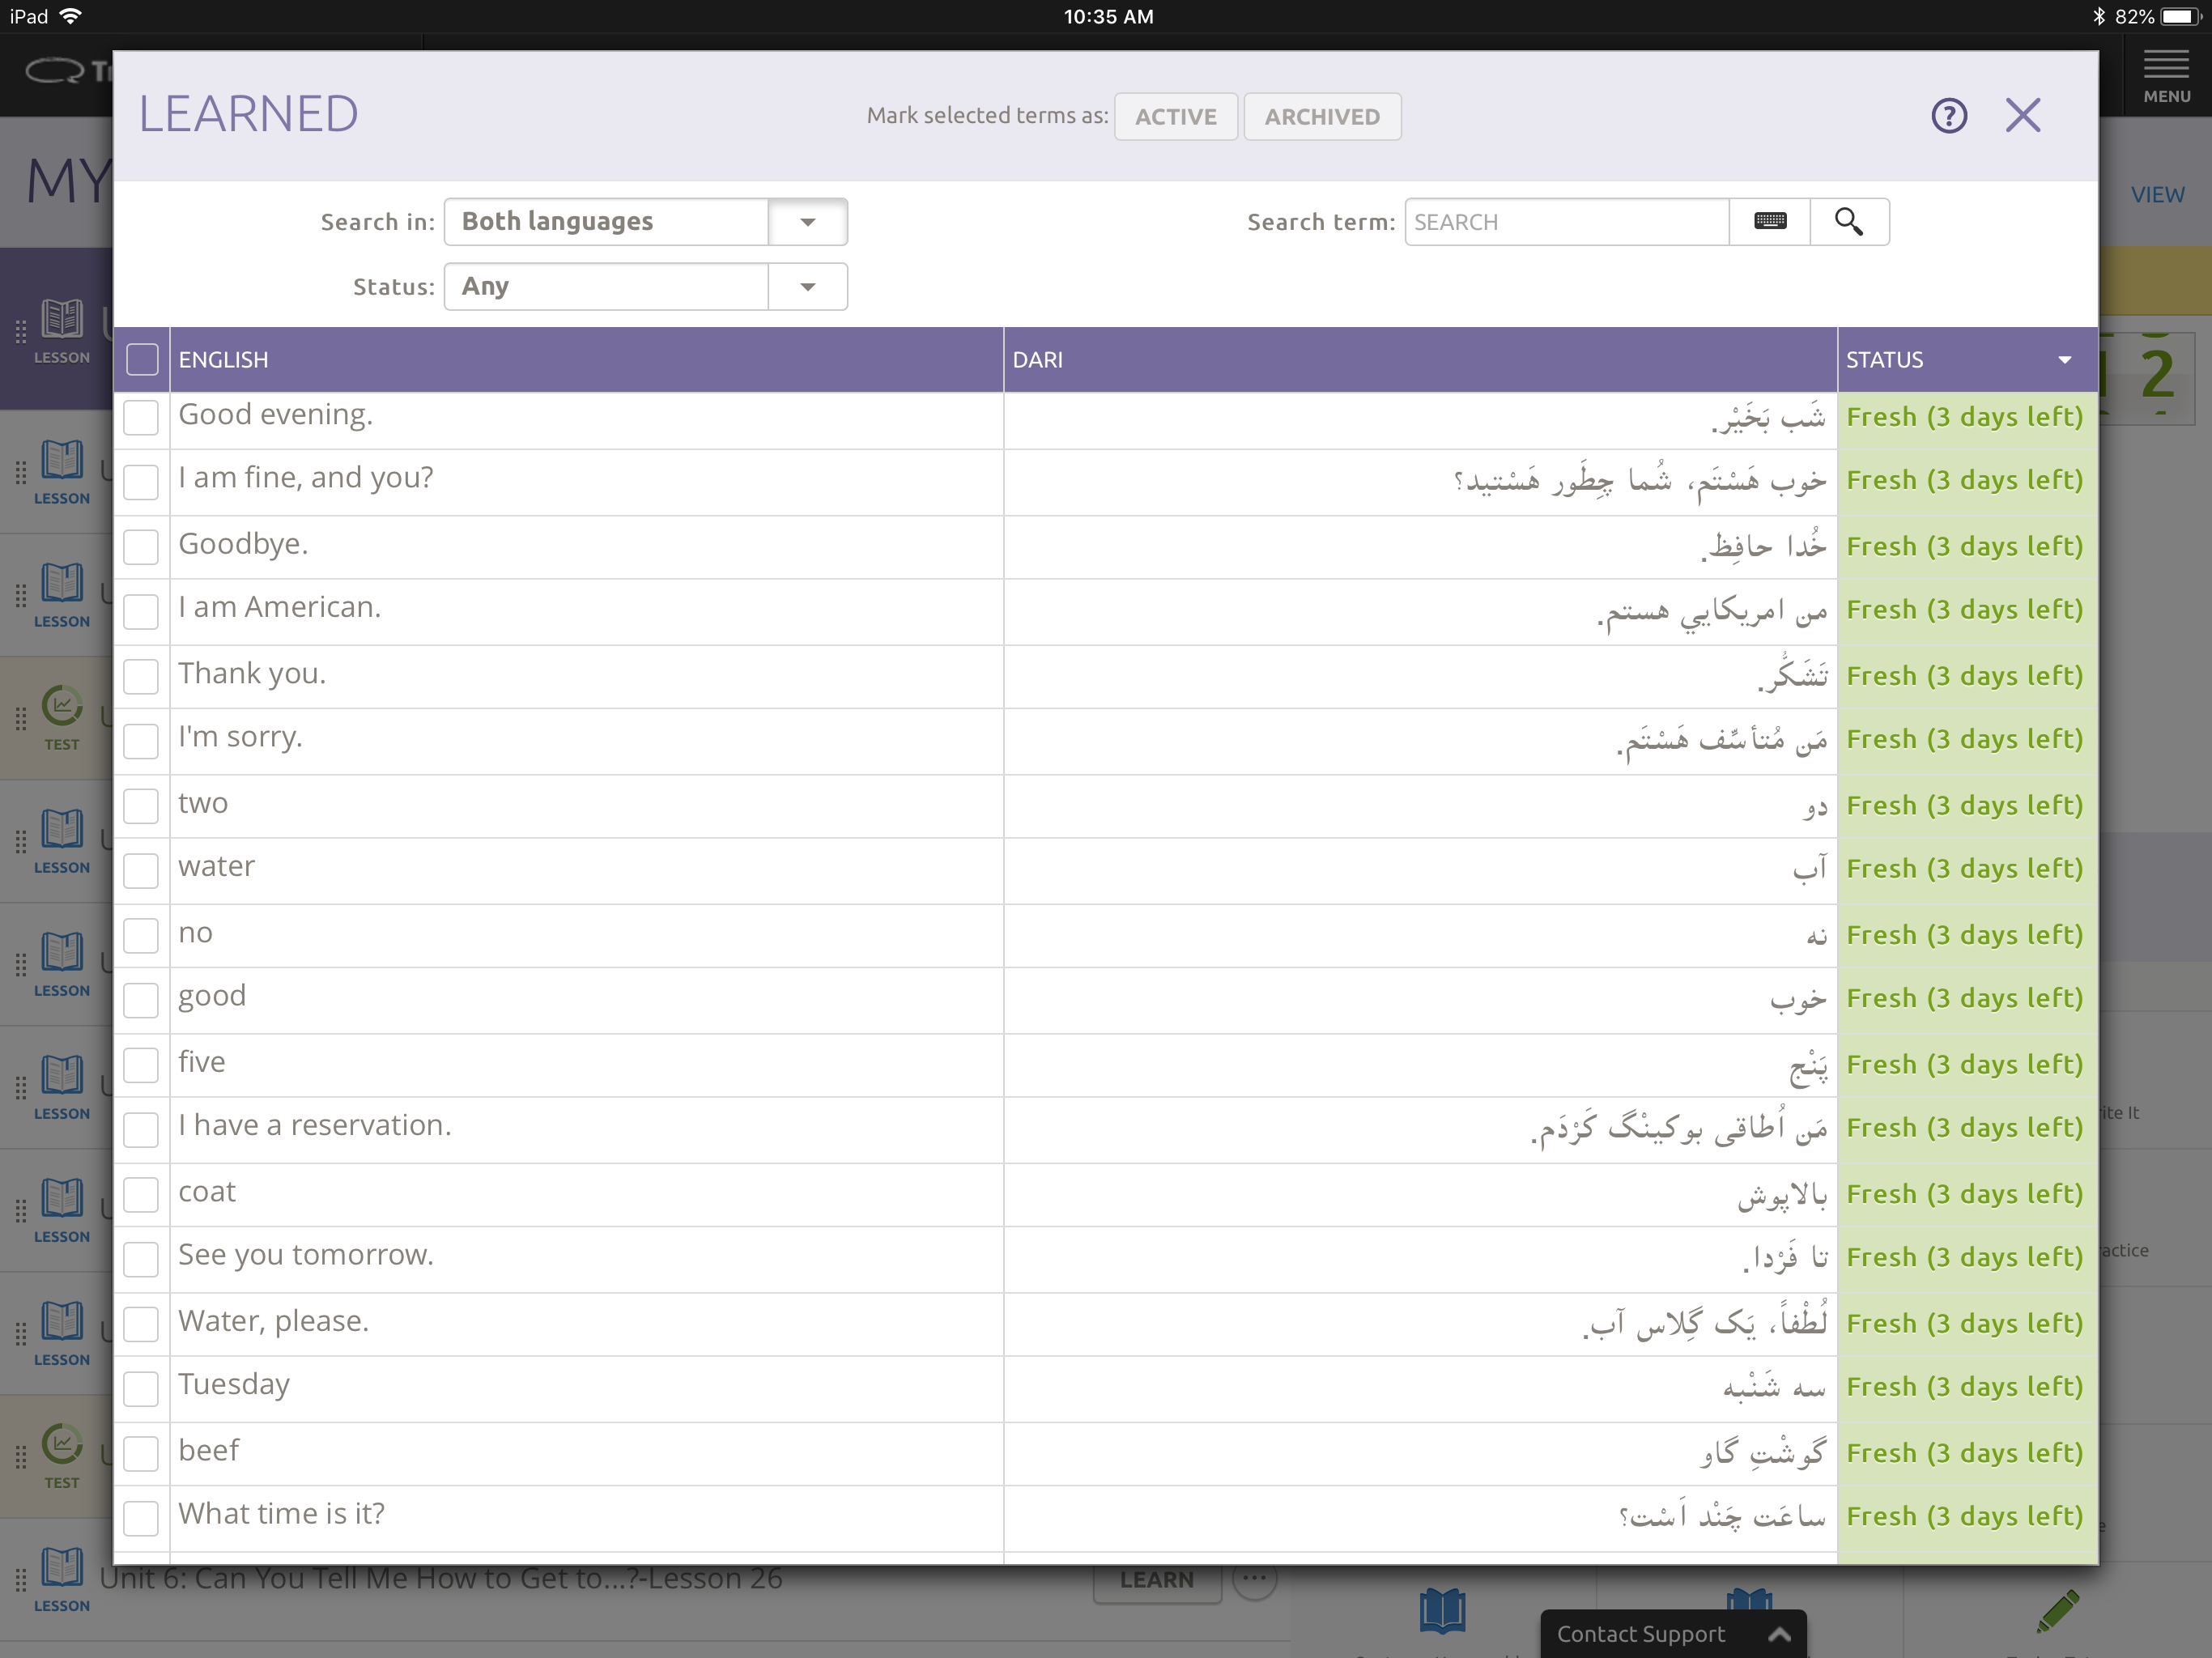
Task: Expand the Contact Support chevron icon
Action: click(x=1779, y=1634)
